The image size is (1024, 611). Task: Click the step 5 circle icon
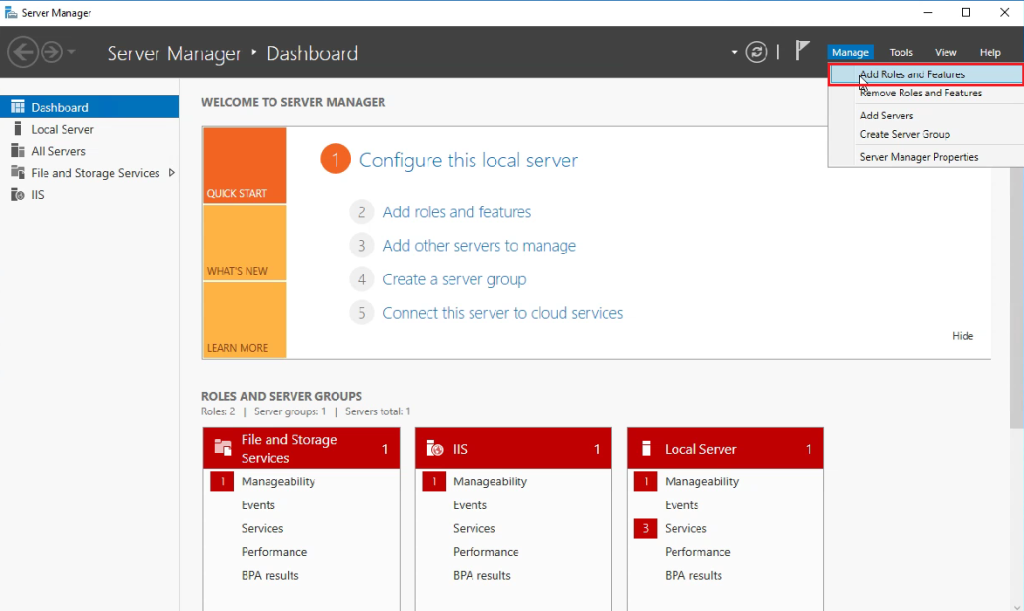(361, 313)
